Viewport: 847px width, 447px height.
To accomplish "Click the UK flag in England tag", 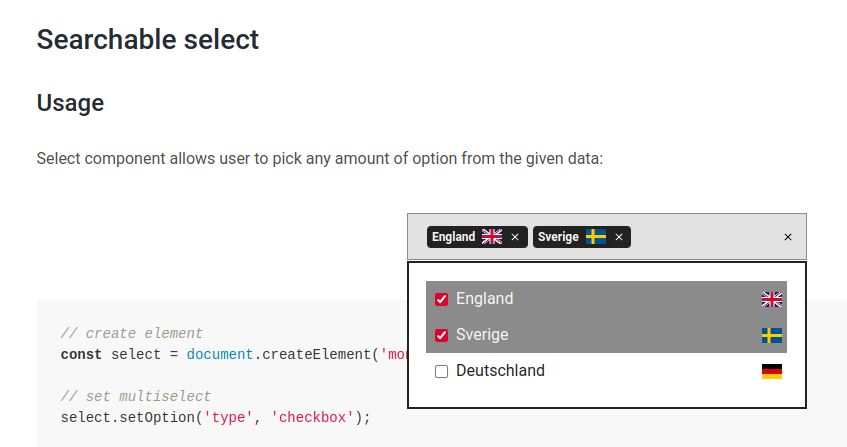I will (492, 236).
